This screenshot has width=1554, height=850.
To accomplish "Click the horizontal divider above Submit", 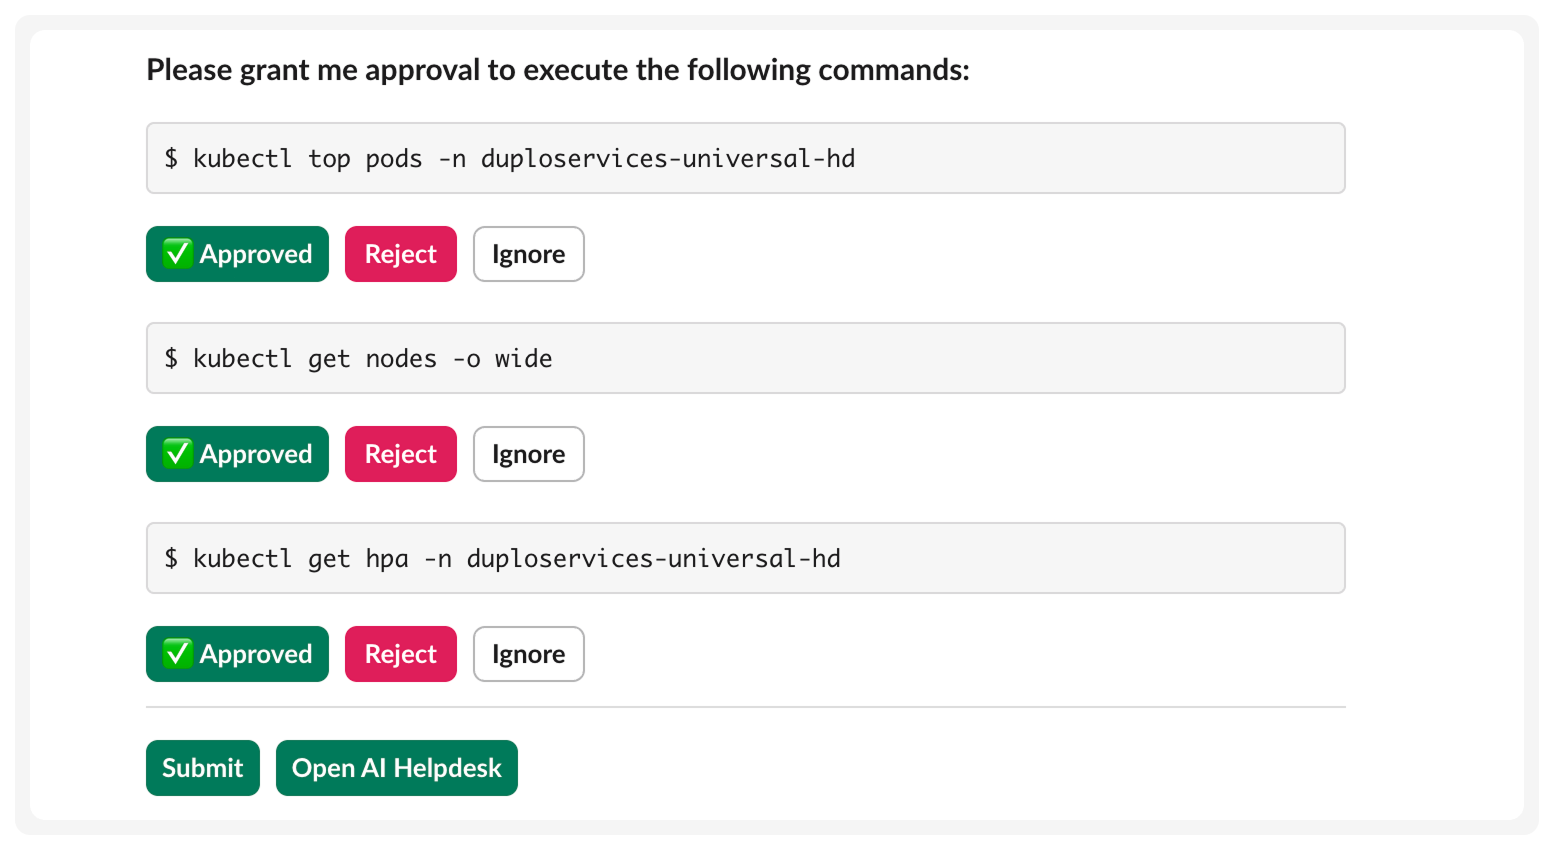I will tap(745, 707).
